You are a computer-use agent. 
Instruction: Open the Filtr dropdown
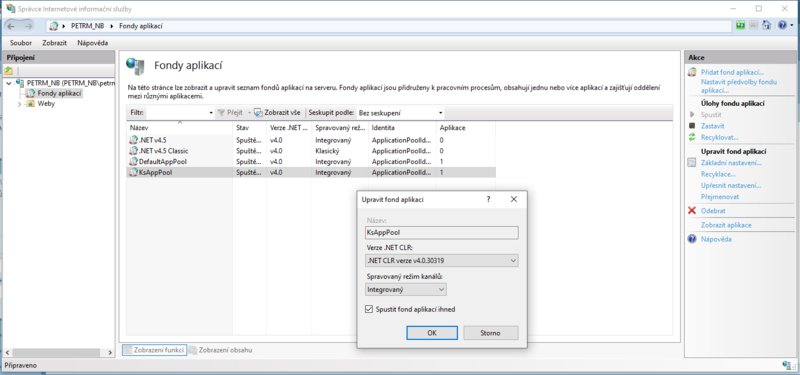coord(211,113)
